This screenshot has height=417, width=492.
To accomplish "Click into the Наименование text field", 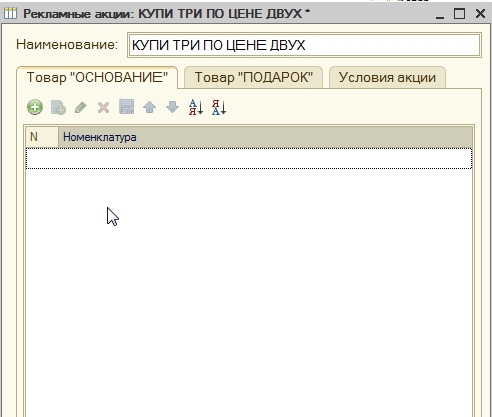I will (304, 45).
